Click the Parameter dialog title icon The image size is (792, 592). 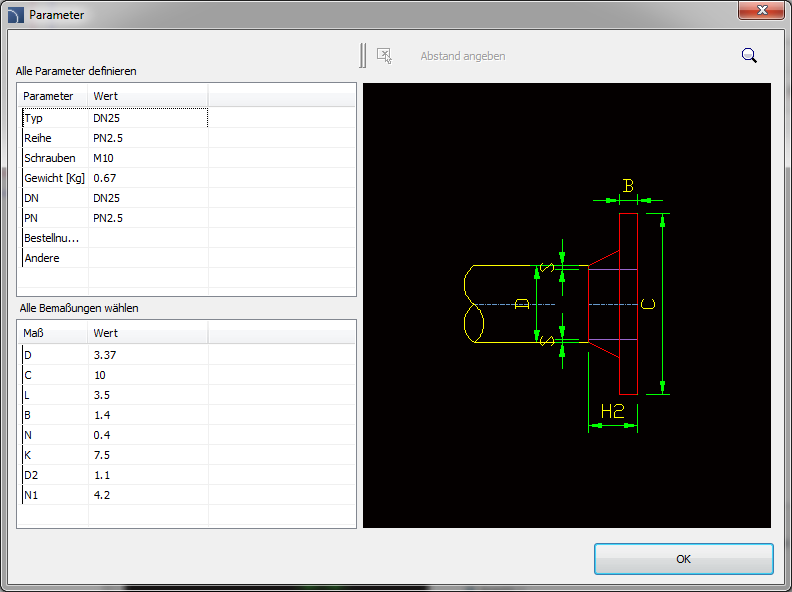[x=15, y=15]
